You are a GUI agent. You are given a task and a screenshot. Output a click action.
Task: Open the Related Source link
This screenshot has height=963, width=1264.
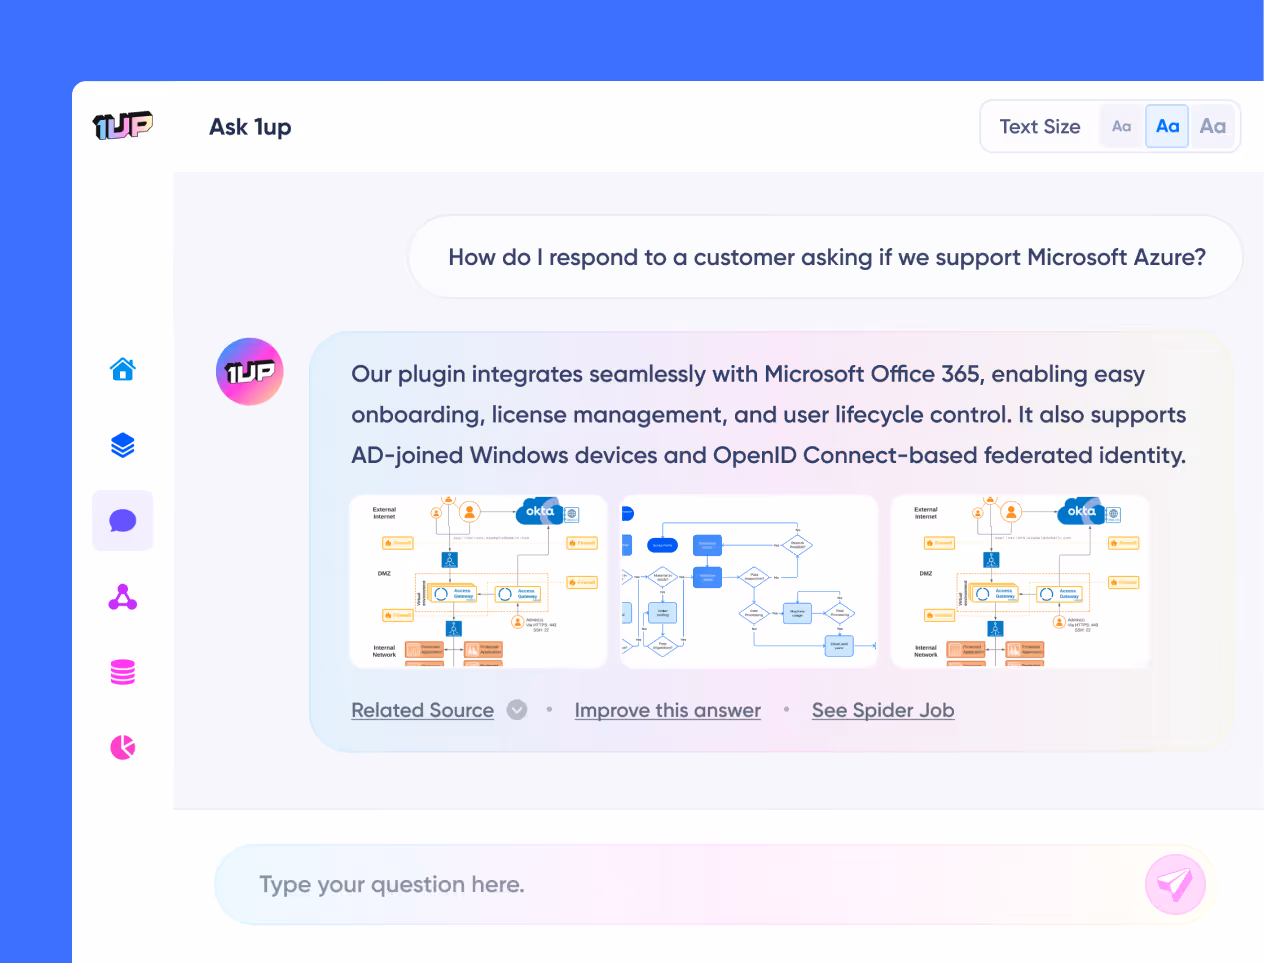pos(423,710)
